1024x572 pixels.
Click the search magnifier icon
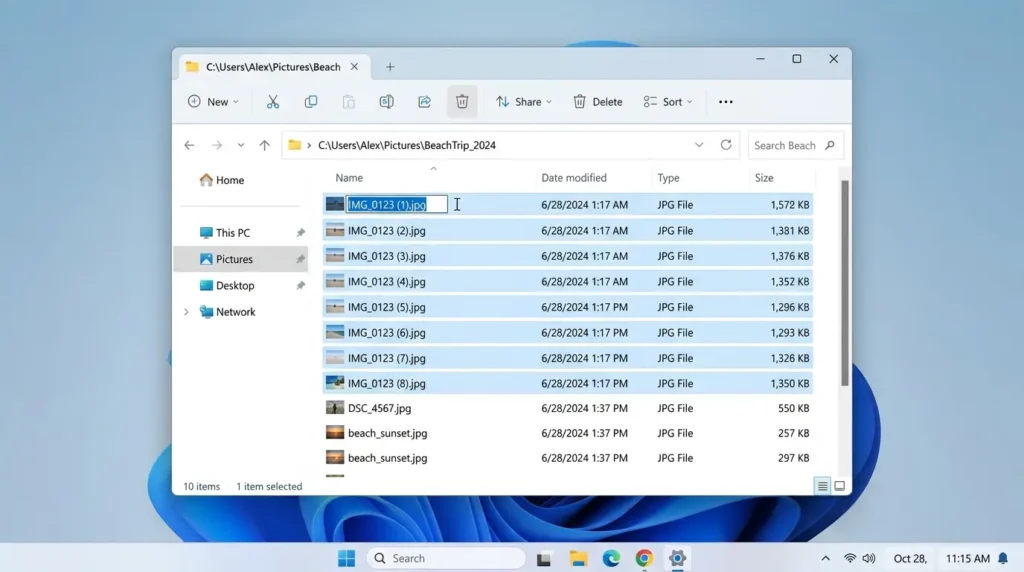pos(830,145)
